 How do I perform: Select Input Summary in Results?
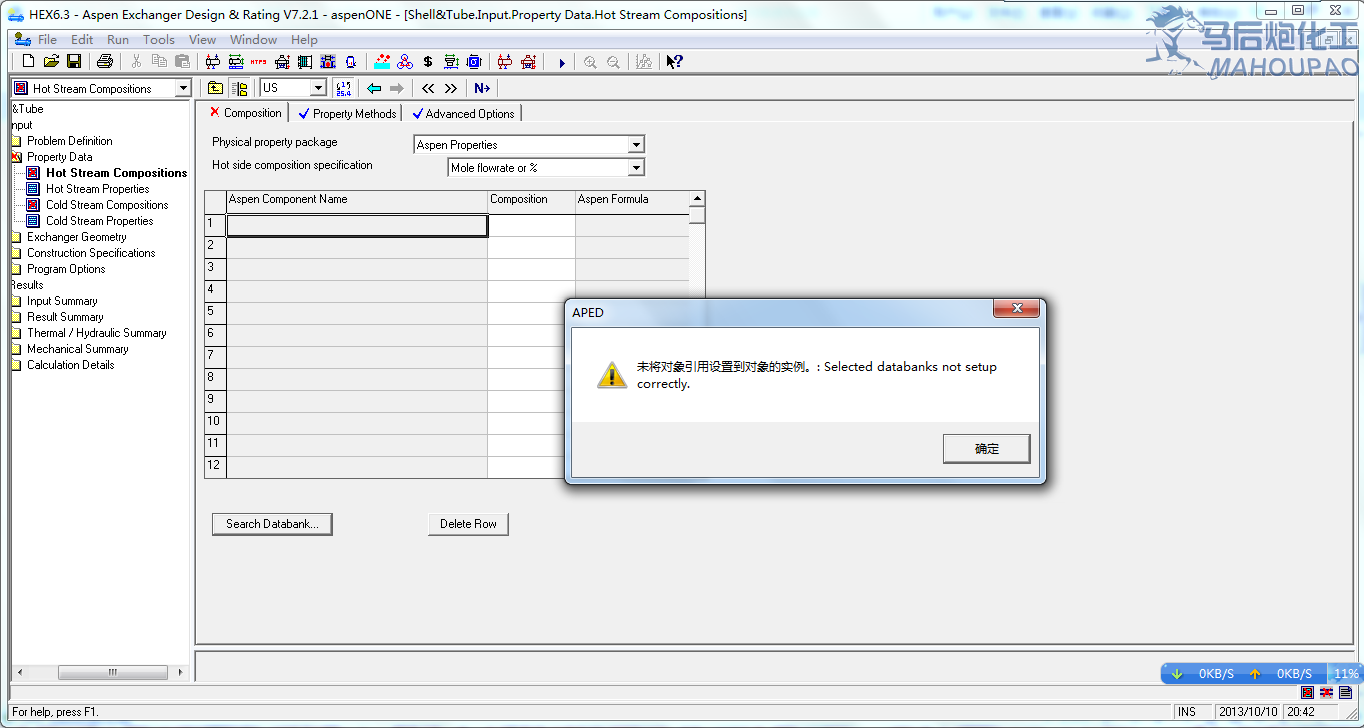coord(62,301)
